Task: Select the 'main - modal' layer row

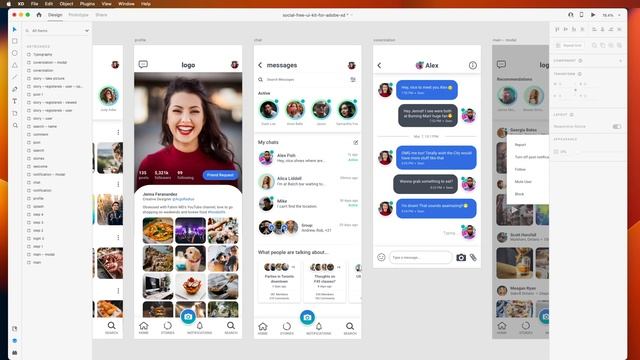Action: 57,254
